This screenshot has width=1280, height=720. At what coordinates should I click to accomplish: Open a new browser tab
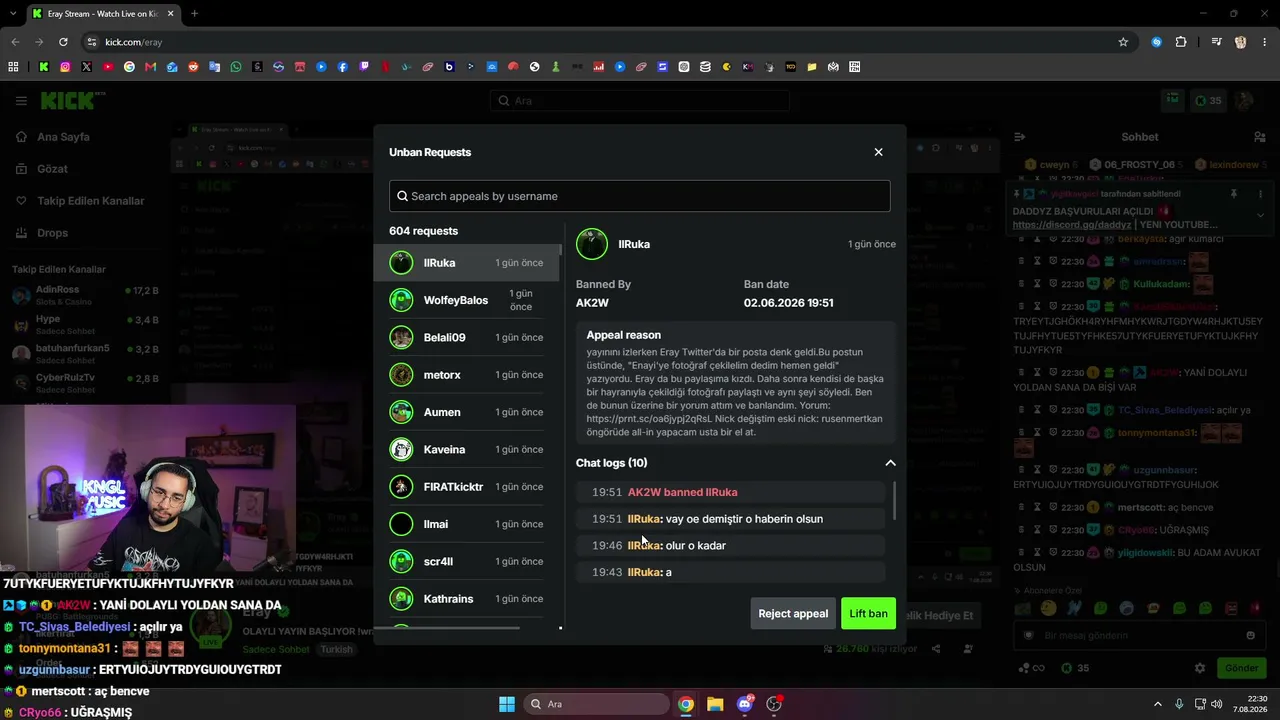[x=194, y=14]
